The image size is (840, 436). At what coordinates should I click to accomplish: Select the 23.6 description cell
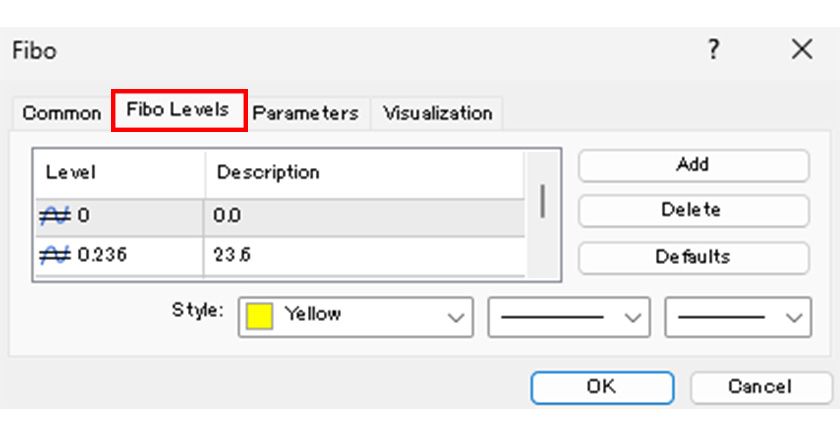tap(365, 255)
